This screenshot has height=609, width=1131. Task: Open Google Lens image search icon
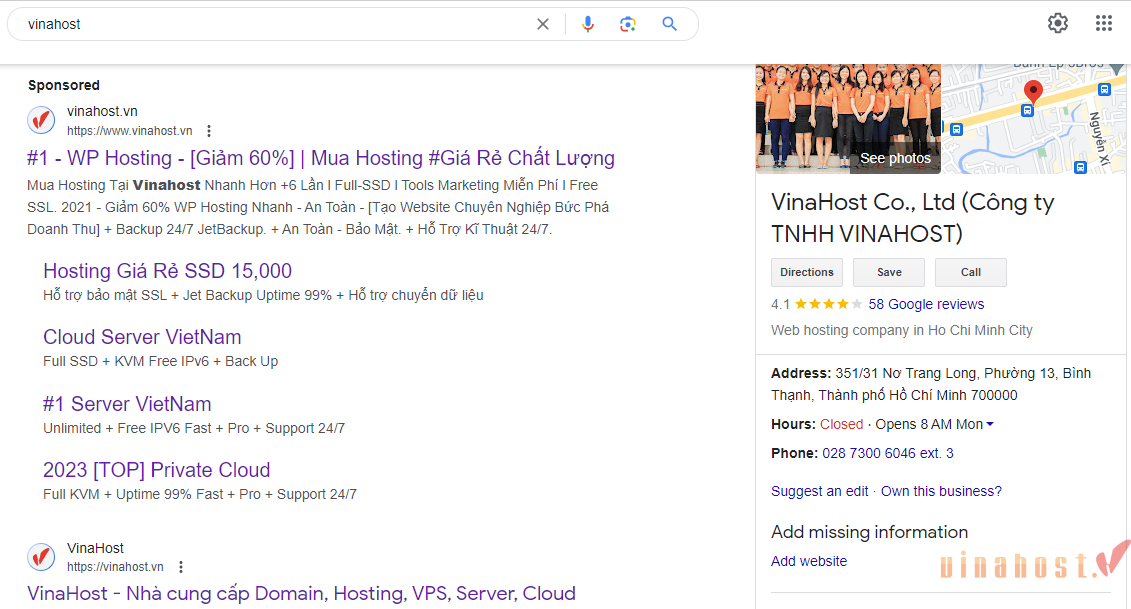tap(628, 25)
